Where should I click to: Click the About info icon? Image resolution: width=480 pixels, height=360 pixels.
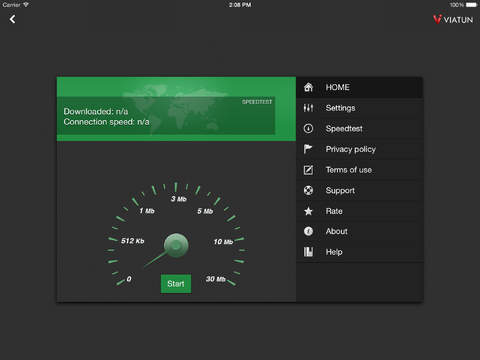308,231
